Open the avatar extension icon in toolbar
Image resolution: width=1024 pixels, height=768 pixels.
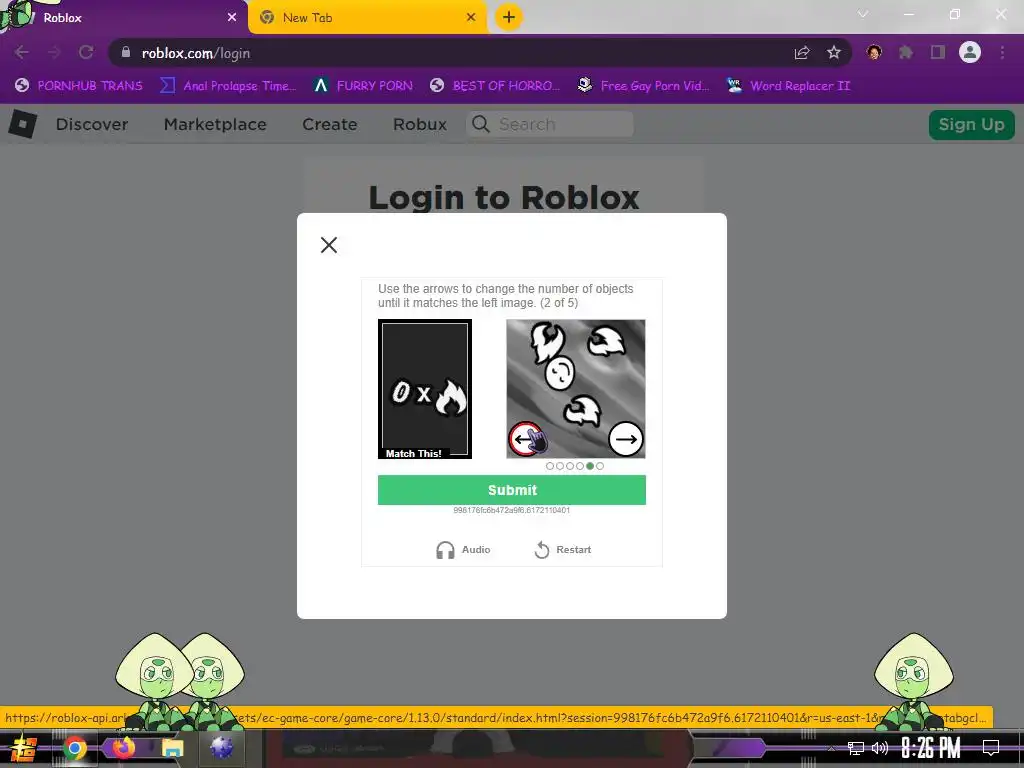pos(874,52)
